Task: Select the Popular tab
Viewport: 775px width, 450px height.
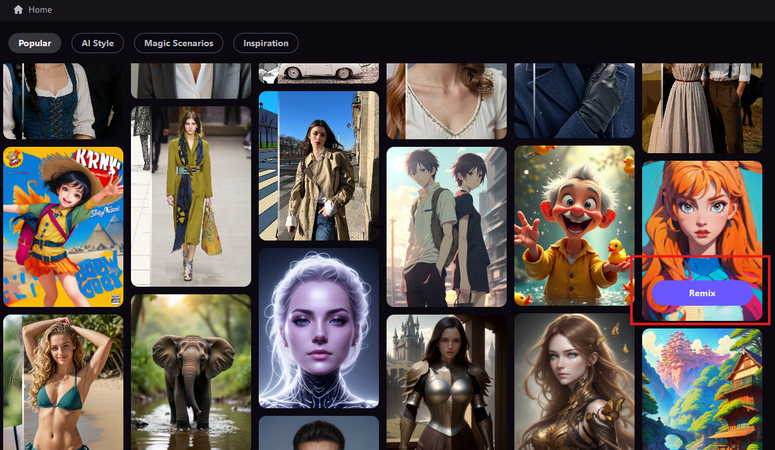Action: tap(35, 43)
